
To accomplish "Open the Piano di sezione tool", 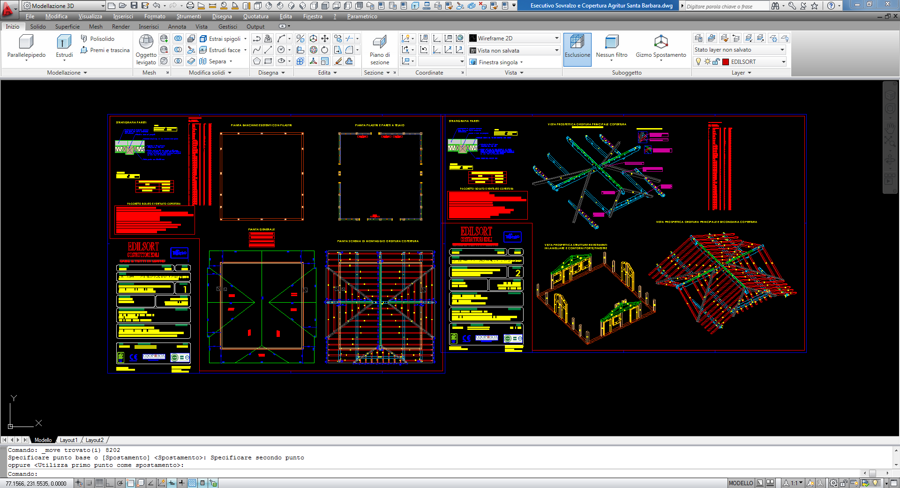I will coord(379,49).
